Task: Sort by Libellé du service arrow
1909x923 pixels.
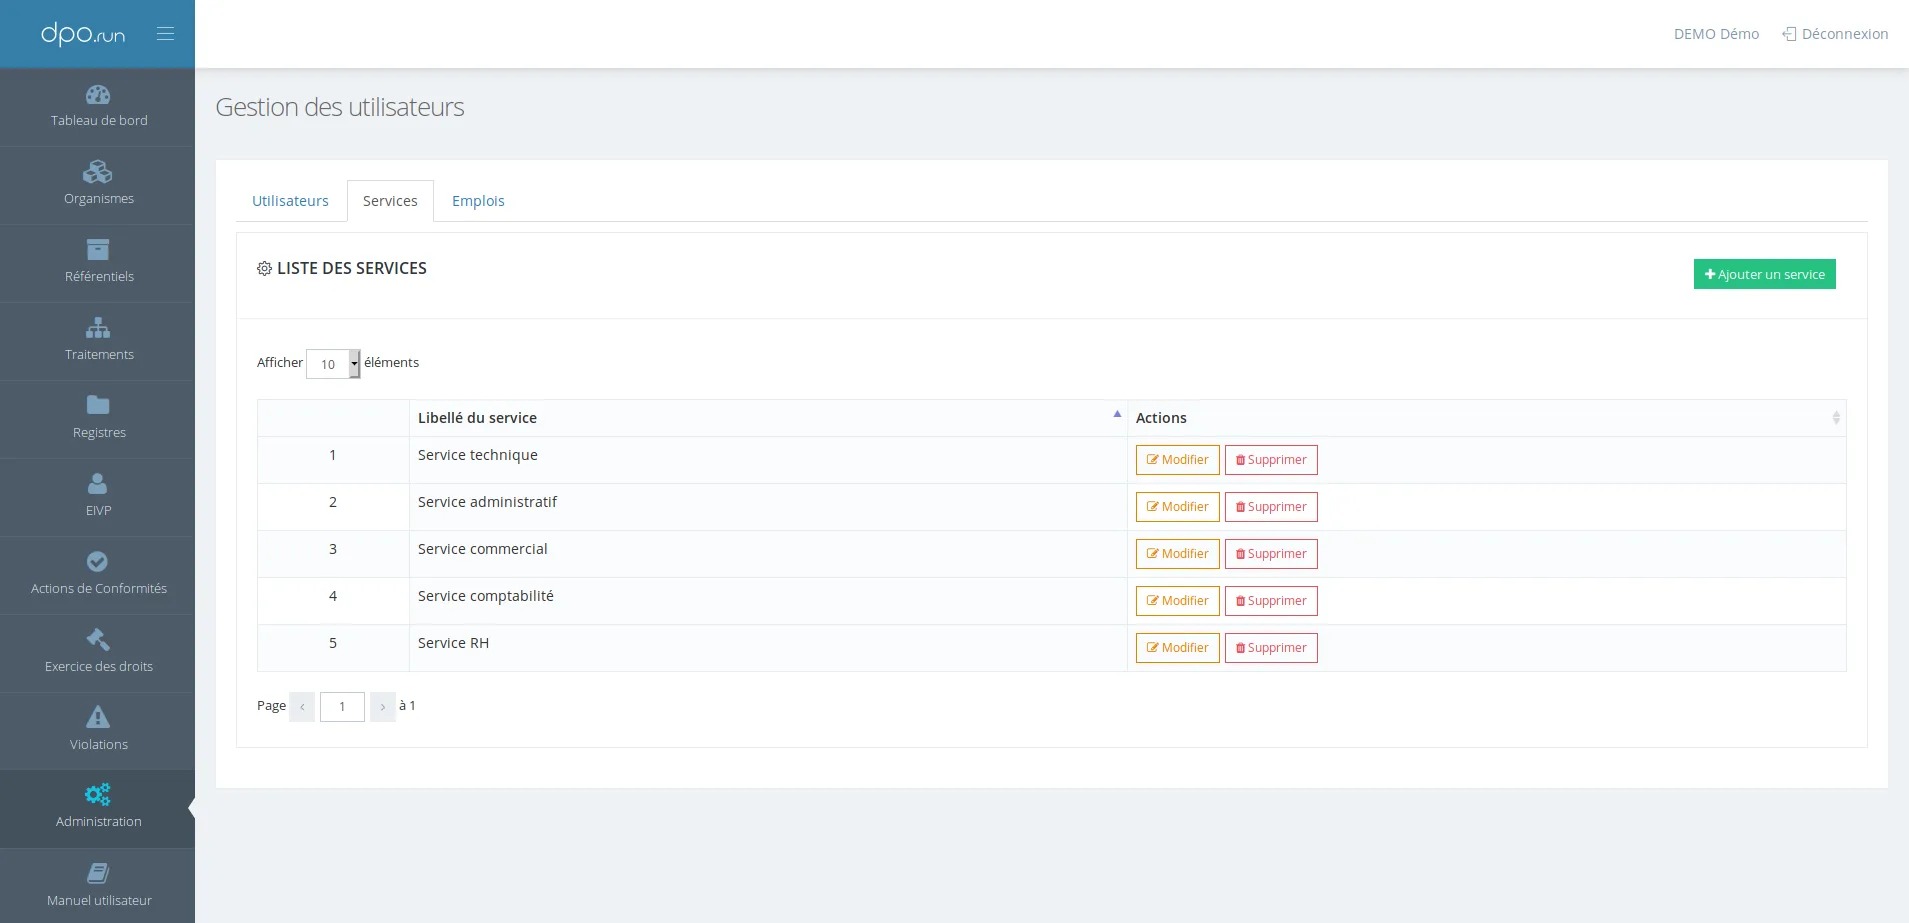Action: click(1117, 414)
